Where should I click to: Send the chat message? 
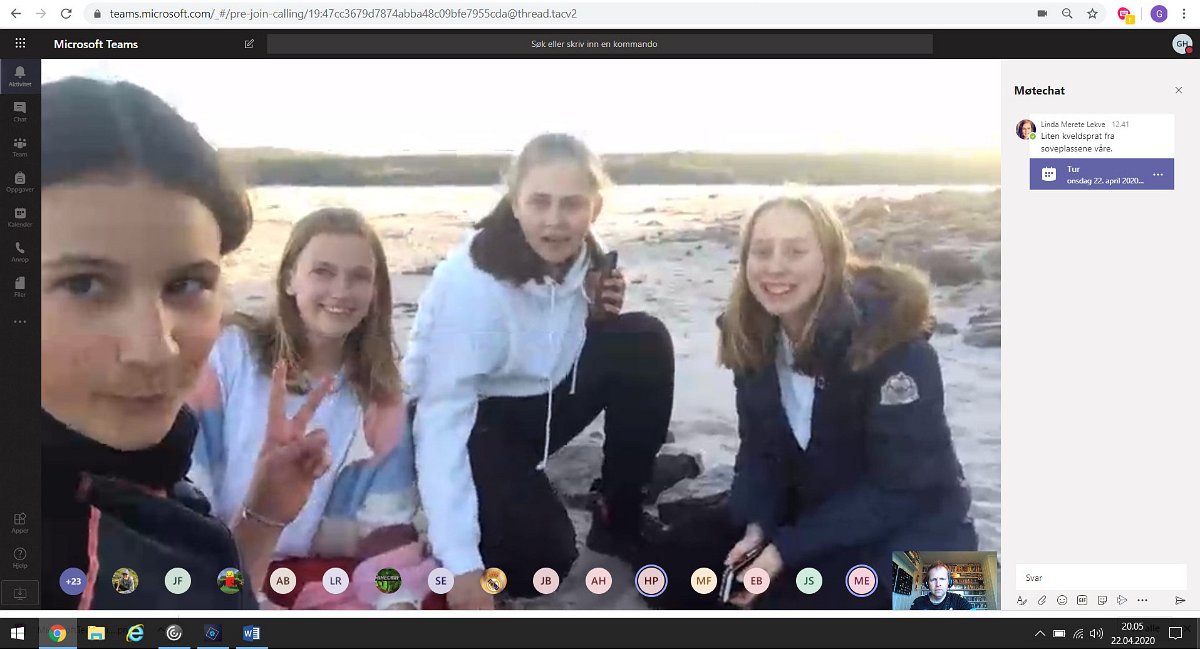pos(1180,600)
